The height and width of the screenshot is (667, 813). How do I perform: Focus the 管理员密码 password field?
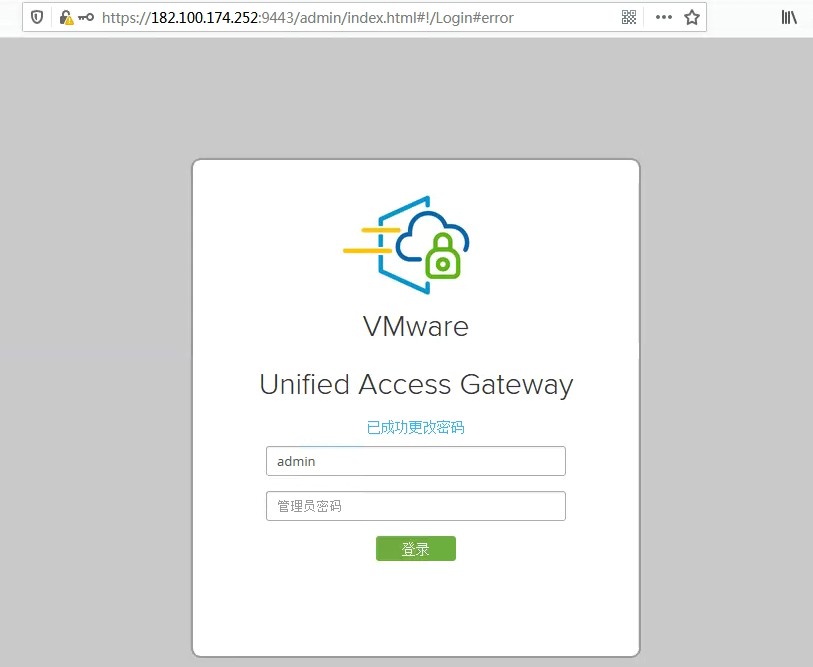pyautogui.click(x=416, y=506)
